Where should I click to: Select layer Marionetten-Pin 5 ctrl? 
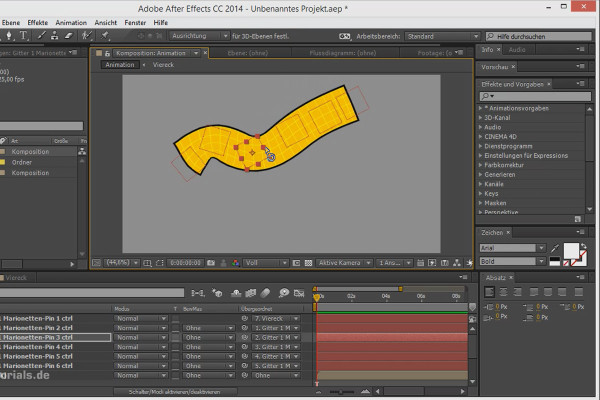click(38, 356)
